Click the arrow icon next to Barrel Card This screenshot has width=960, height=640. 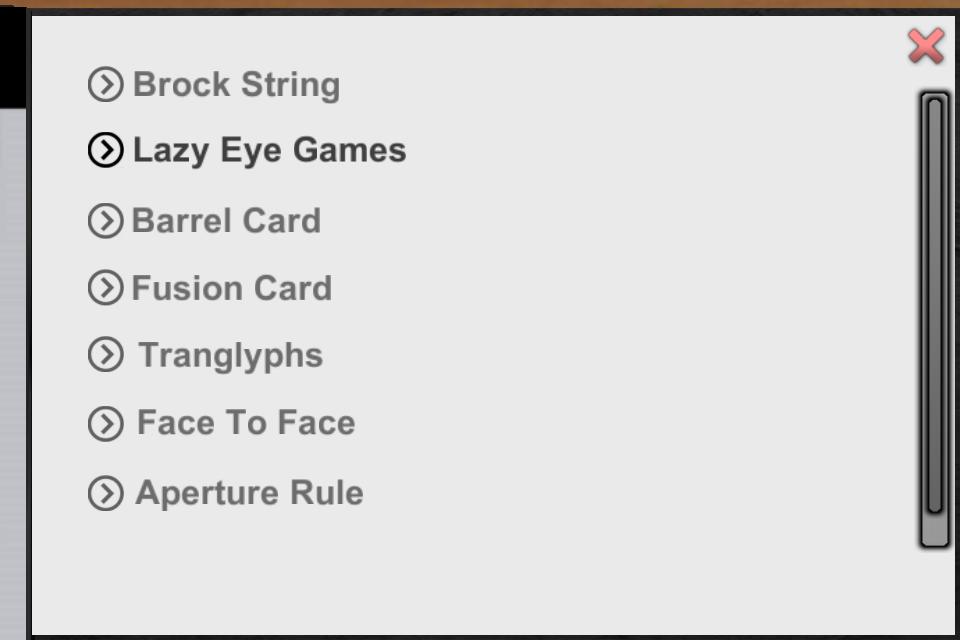click(x=105, y=221)
